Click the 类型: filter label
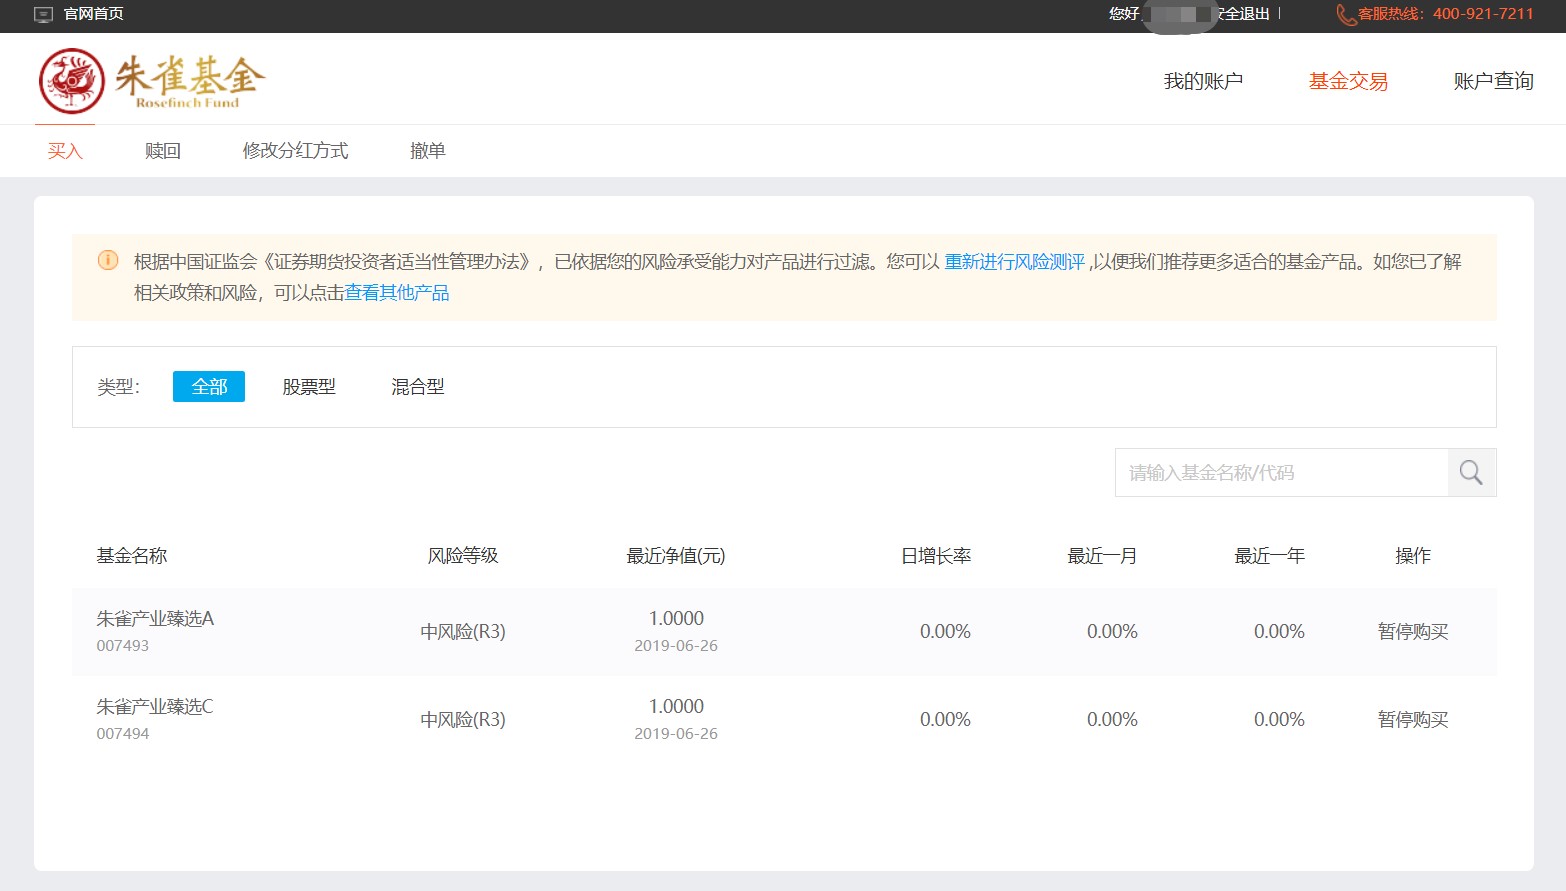Screen dimensions: 1566x891 (118, 387)
